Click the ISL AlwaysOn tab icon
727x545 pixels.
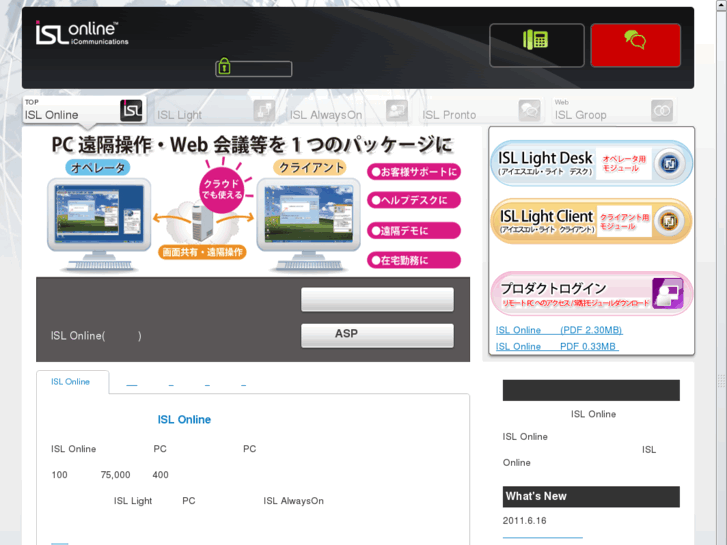click(397, 110)
